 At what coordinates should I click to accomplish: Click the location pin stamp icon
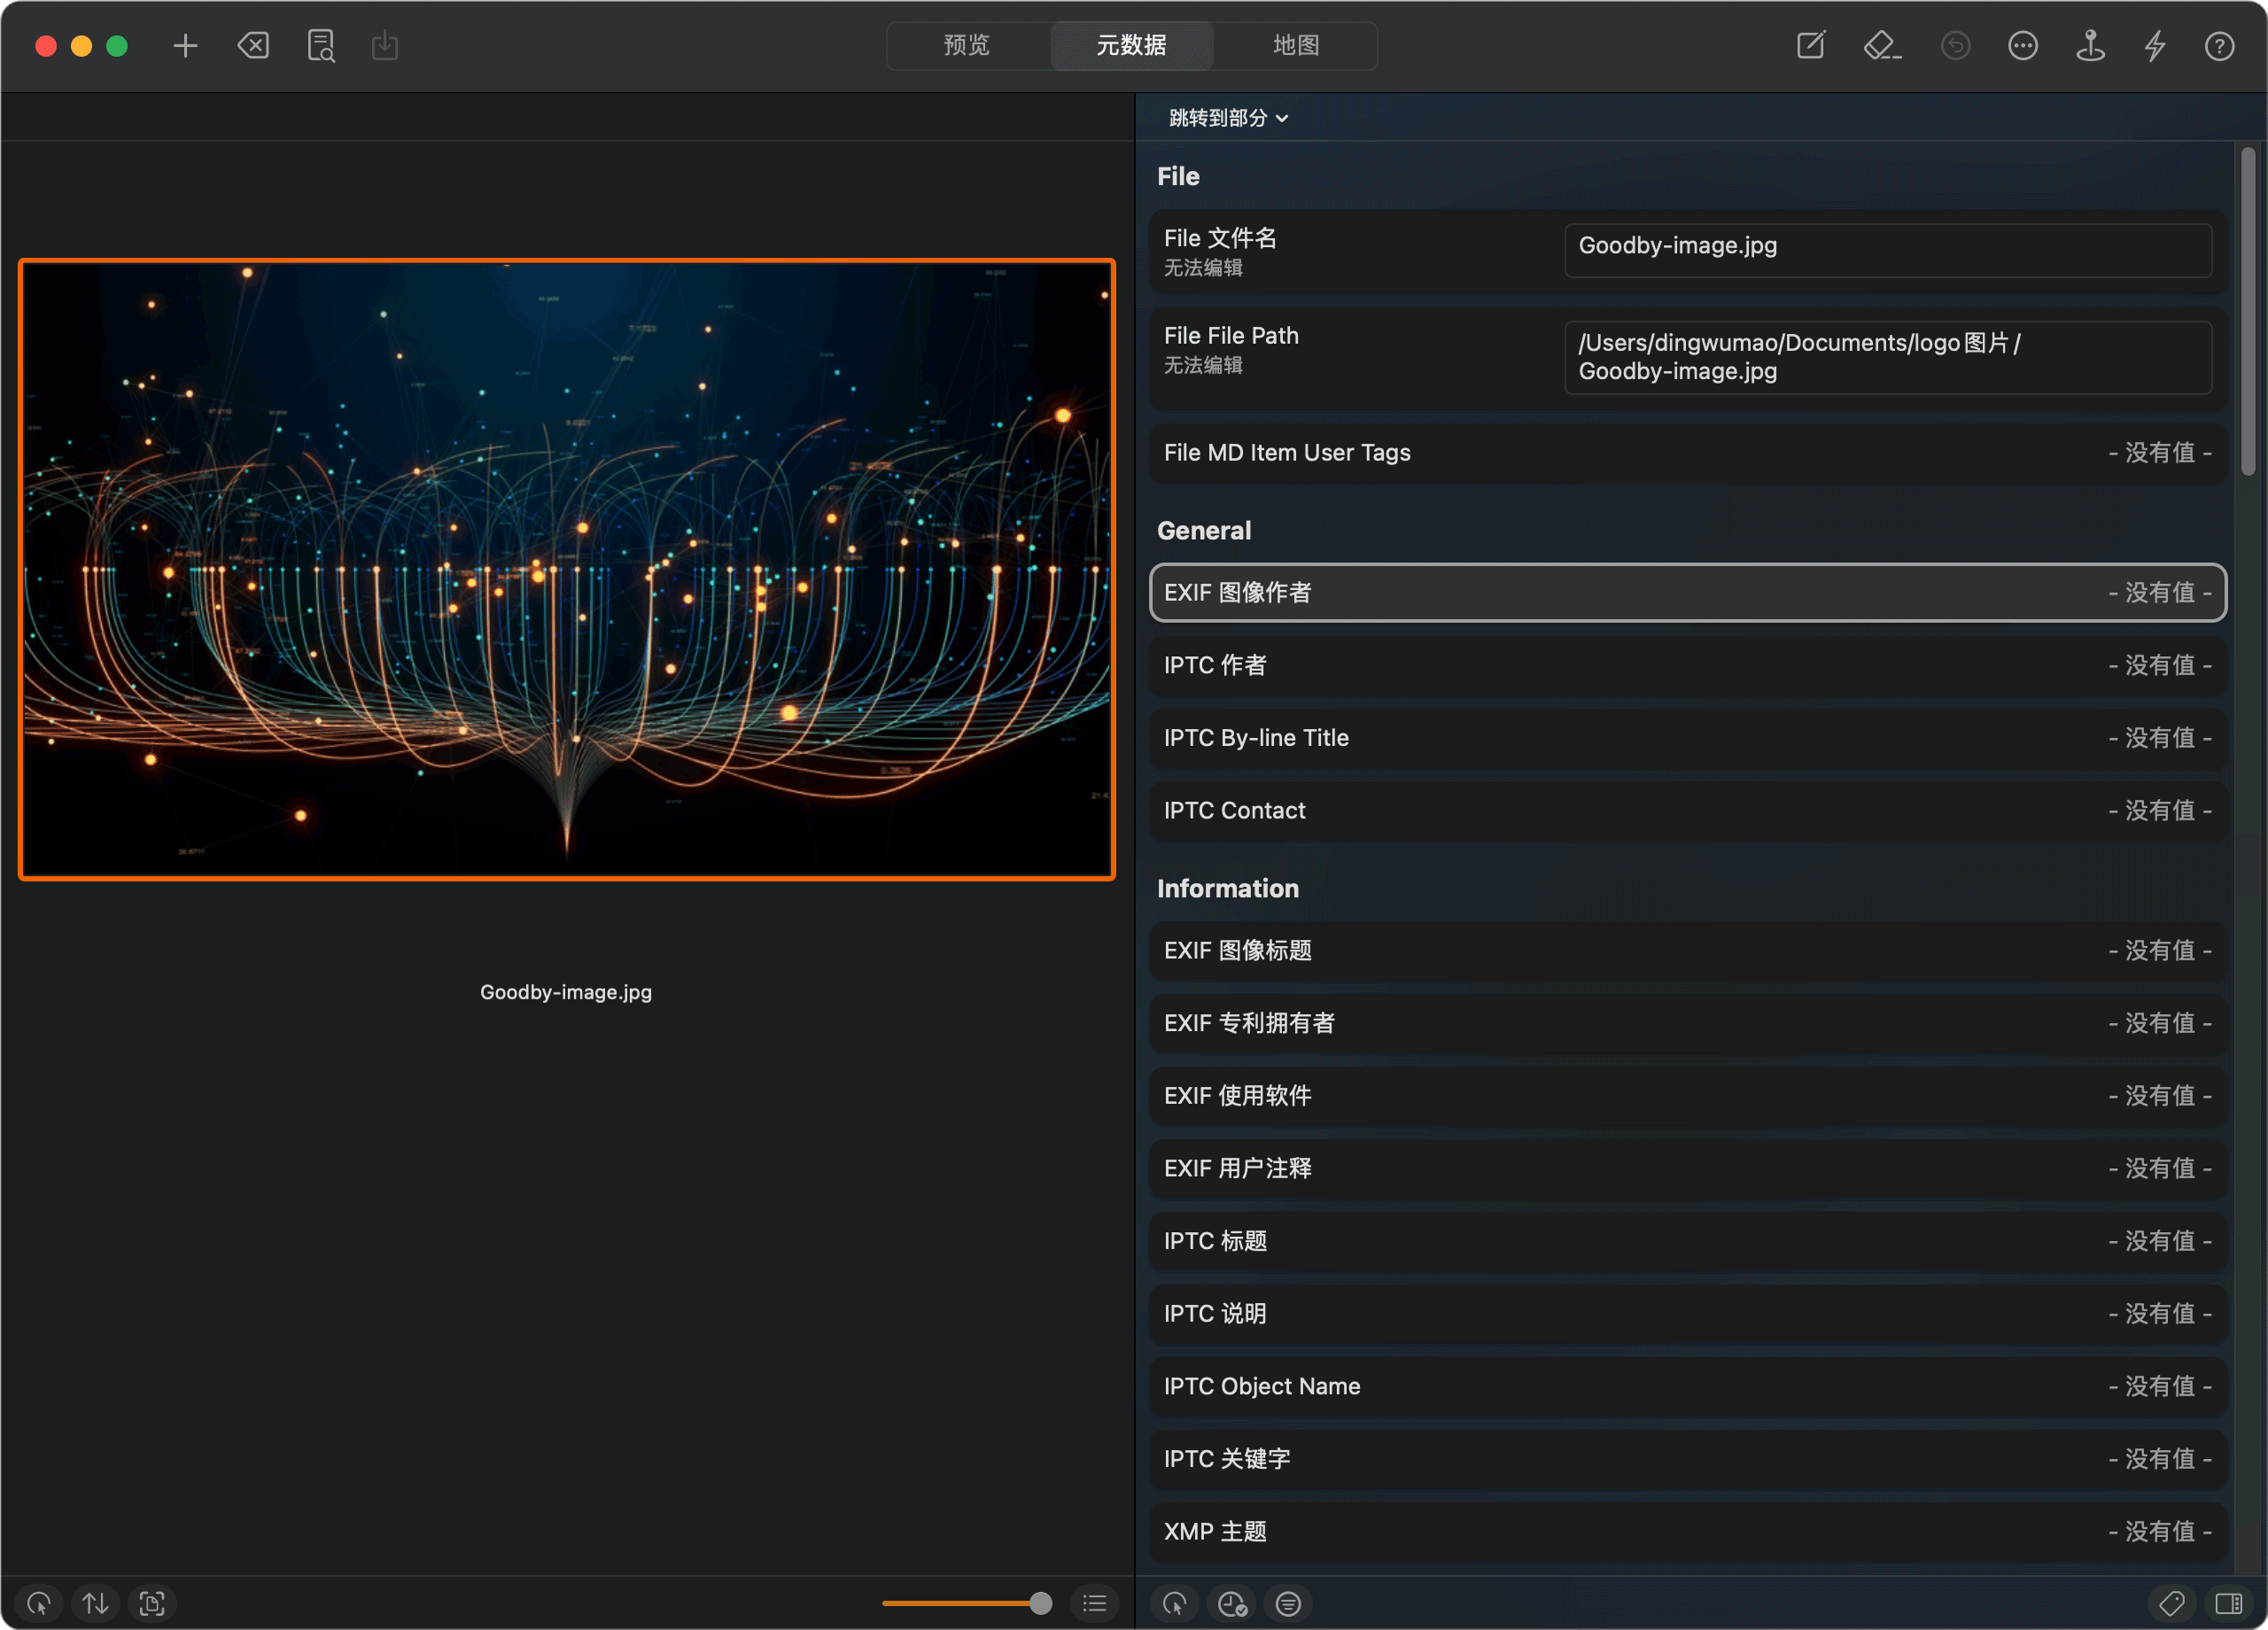pyautogui.click(x=2090, y=46)
